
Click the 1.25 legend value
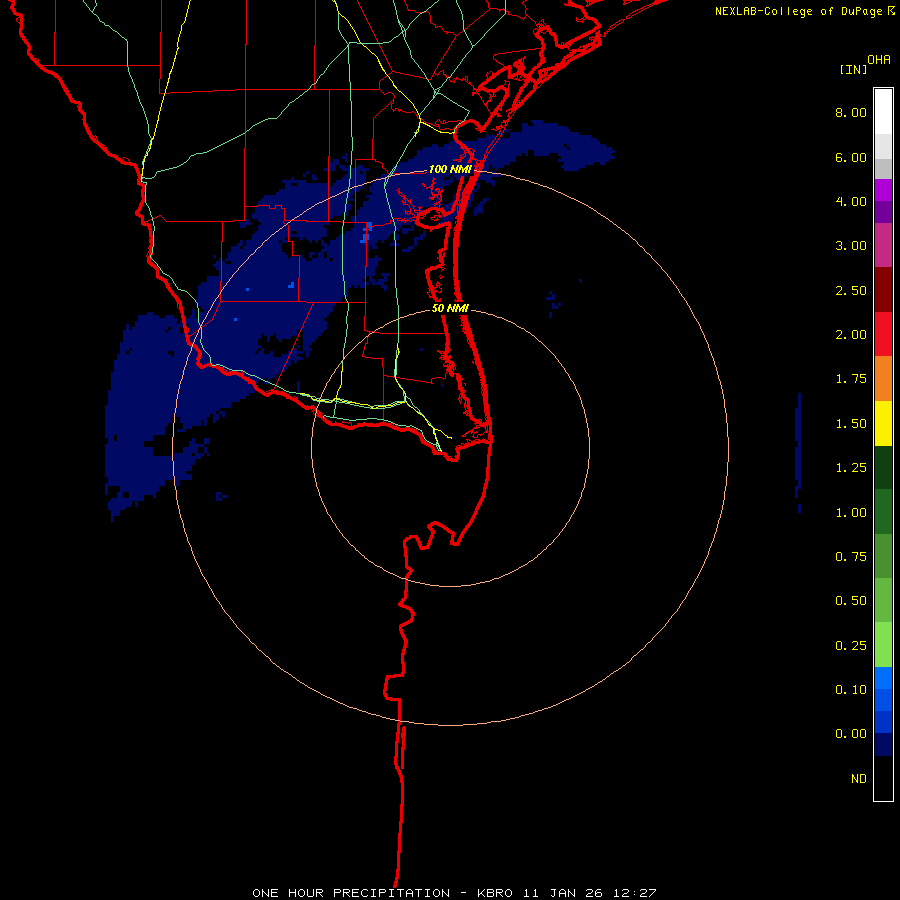tap(851, 468)
